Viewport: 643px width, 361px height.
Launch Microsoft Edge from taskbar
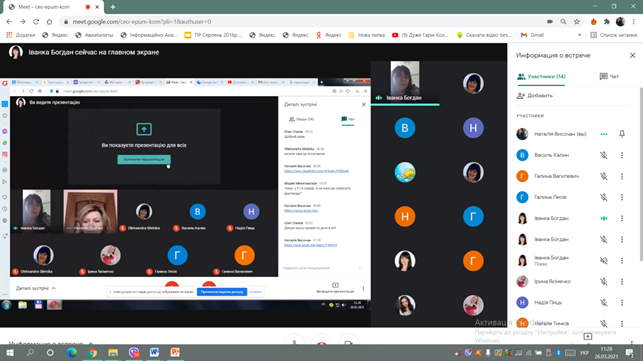(x=72, y=352)
